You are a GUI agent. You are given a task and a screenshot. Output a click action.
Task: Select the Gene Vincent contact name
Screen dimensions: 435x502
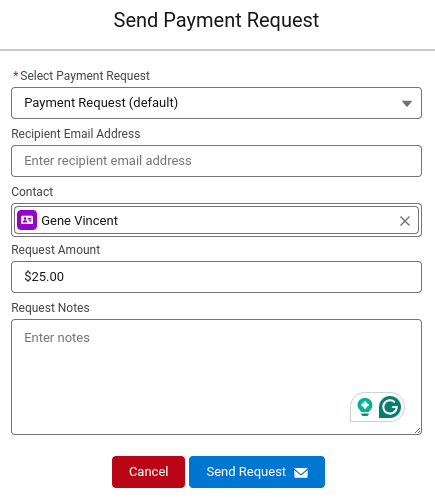pos(79,221)
